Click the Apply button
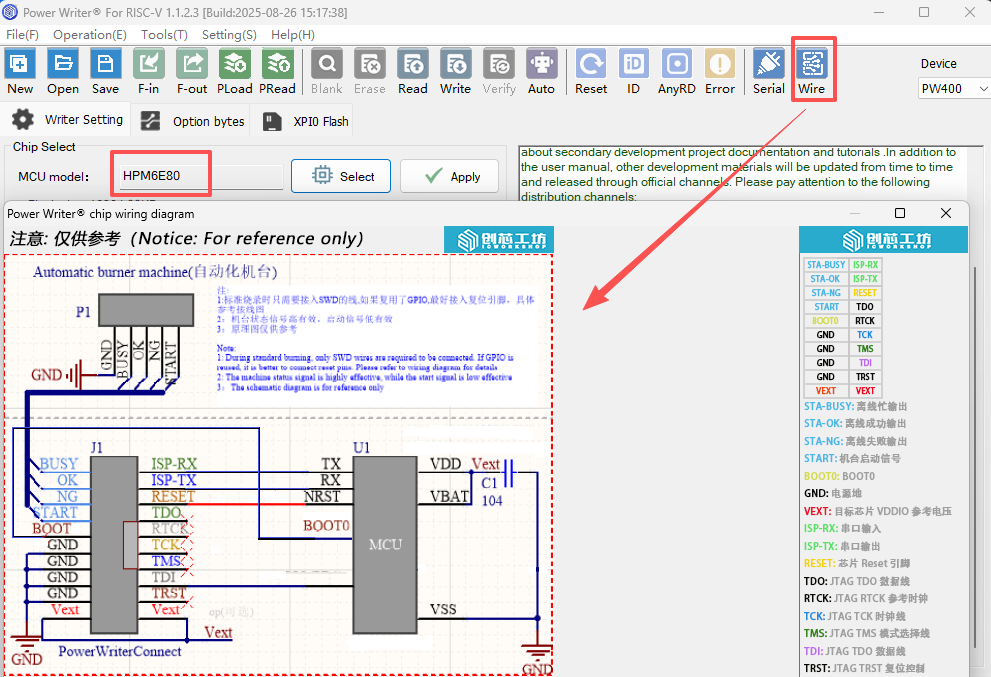The height and width of the screenshot is (677, 991). click(449, 176)
